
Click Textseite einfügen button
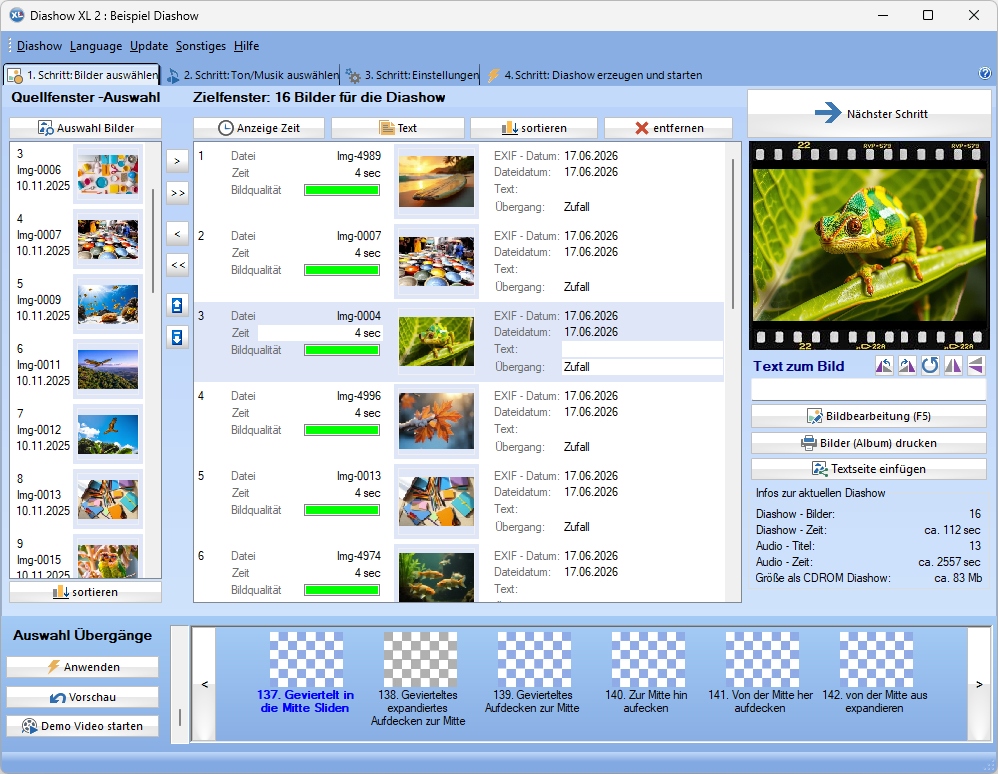coord(869,469)
